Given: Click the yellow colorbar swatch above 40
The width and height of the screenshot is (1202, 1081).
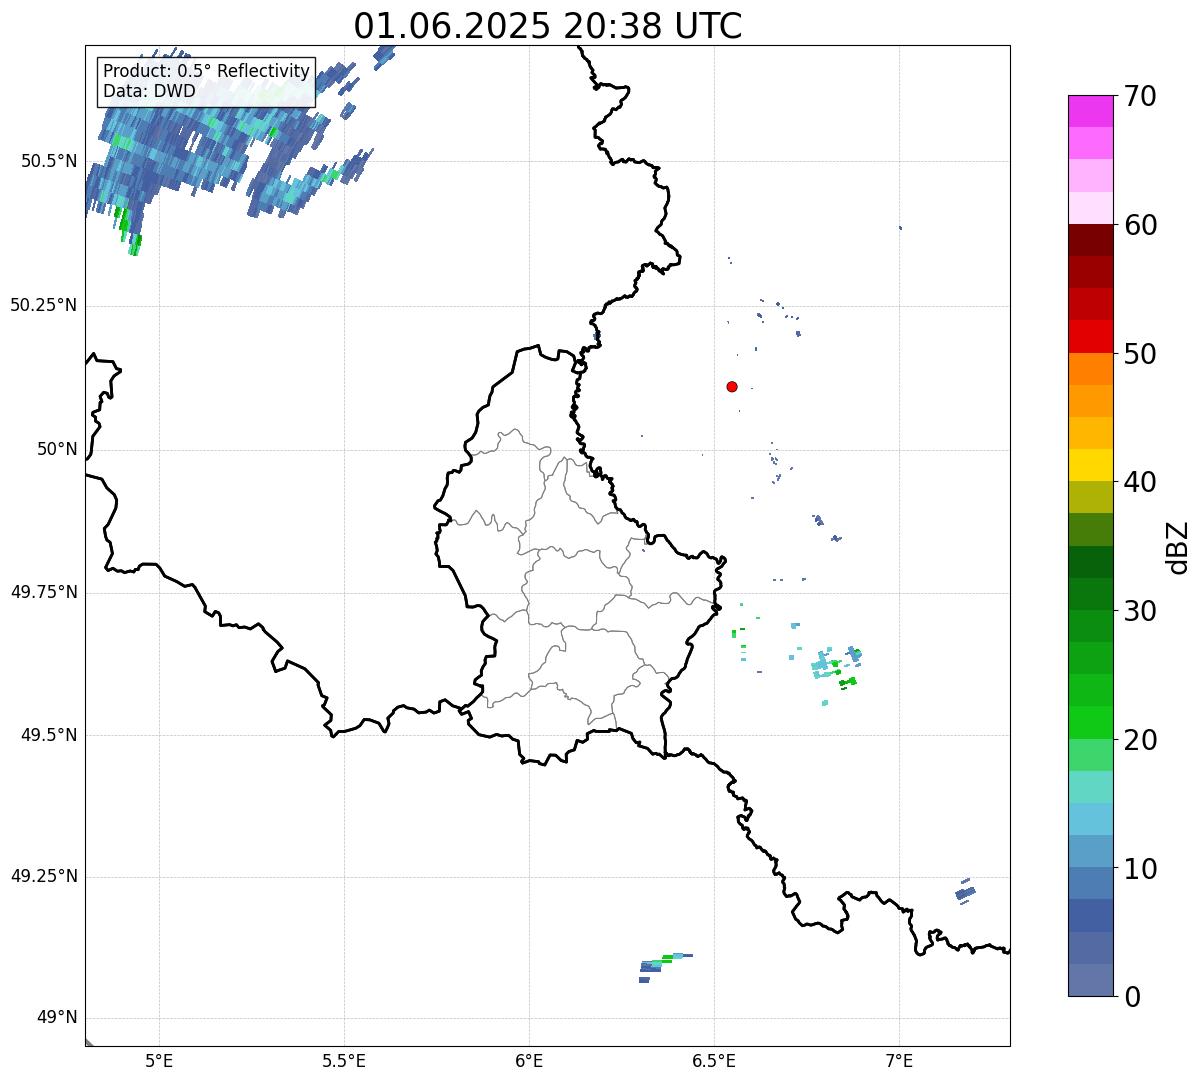Looking at the screenshot, I should pyautogui.click(x=1091, y=465).
